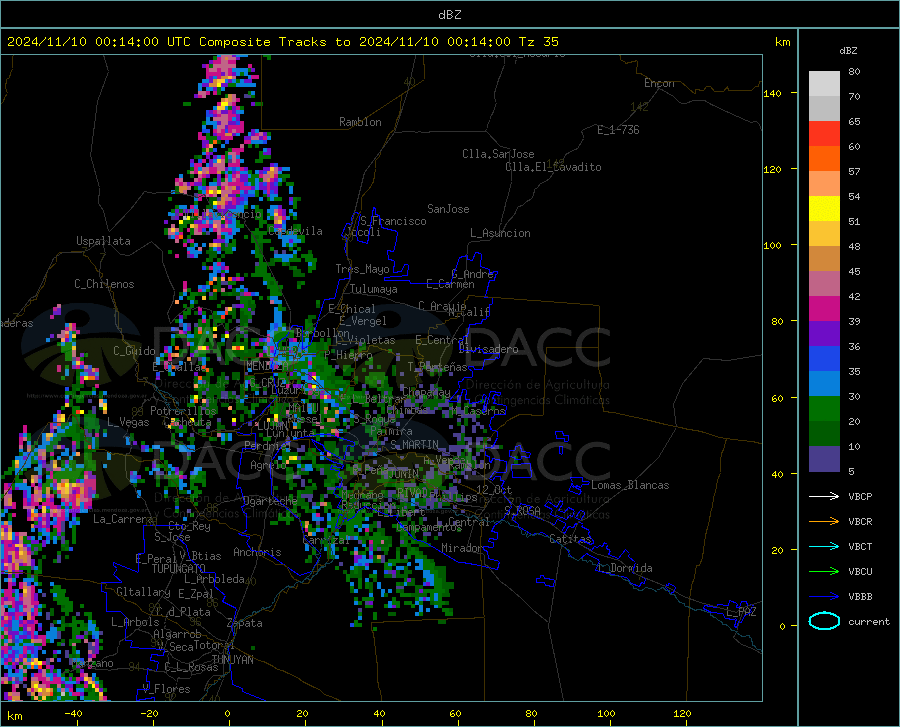This screenshot has height=727, width=900.
Task: Click the 'Divisadero' map label
Action: (488, 349)
